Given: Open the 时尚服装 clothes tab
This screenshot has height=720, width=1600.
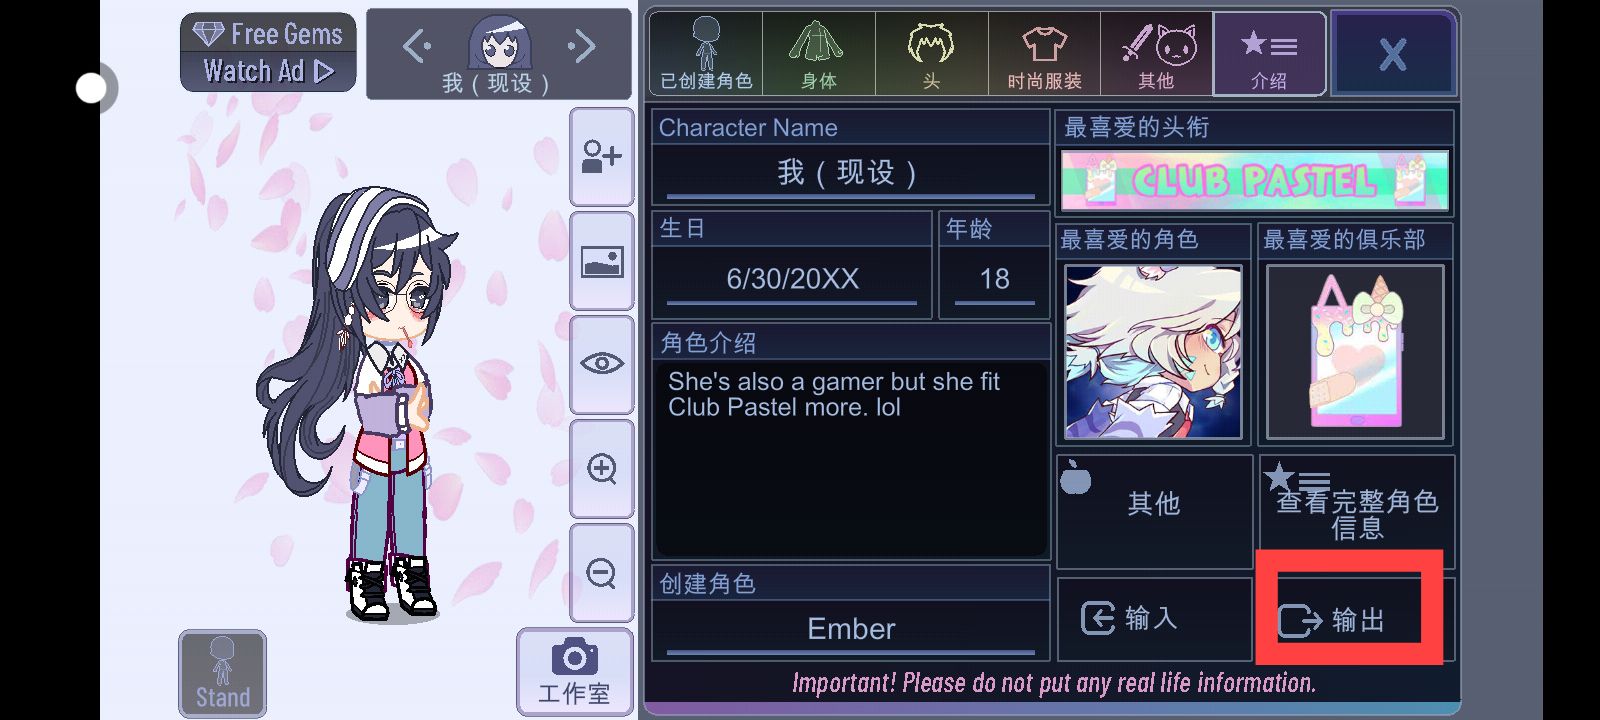Looking at the screenshot, I should point(1044,54).
